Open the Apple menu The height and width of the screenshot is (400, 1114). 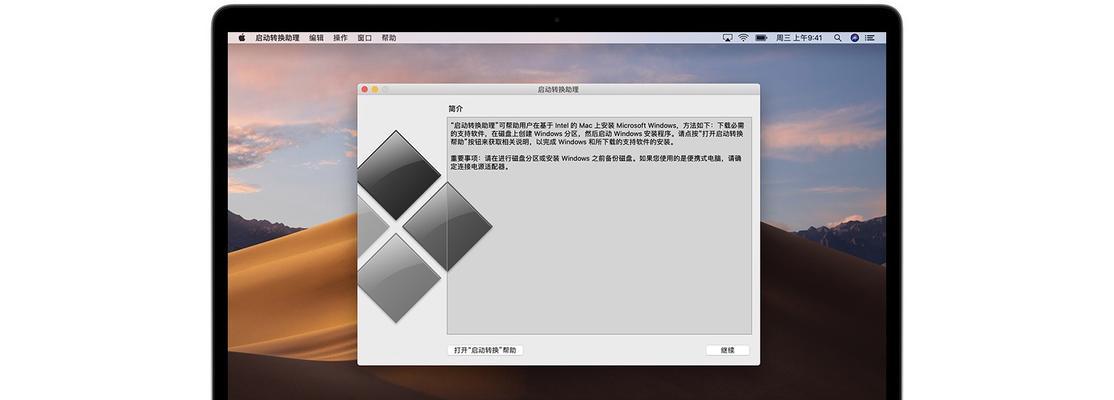coord(242,38)
